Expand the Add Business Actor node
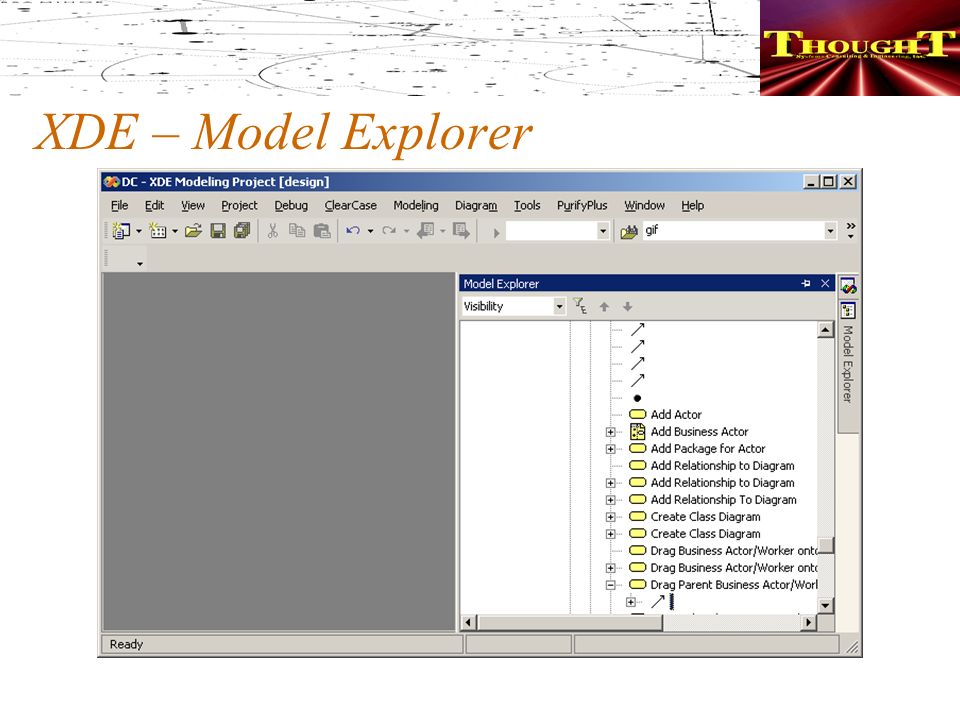Image resolution: width=960 pixels, height=720 pixels. (x=610, y=432)
